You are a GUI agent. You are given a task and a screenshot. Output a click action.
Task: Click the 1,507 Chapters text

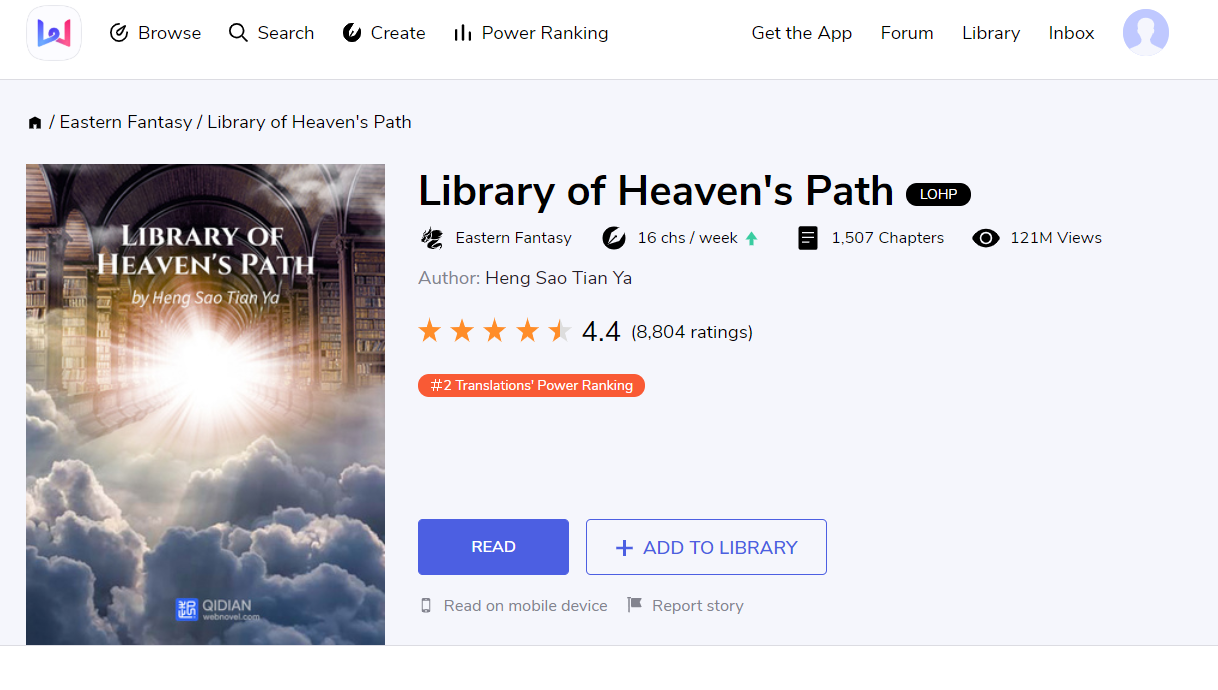coord(888,238)
